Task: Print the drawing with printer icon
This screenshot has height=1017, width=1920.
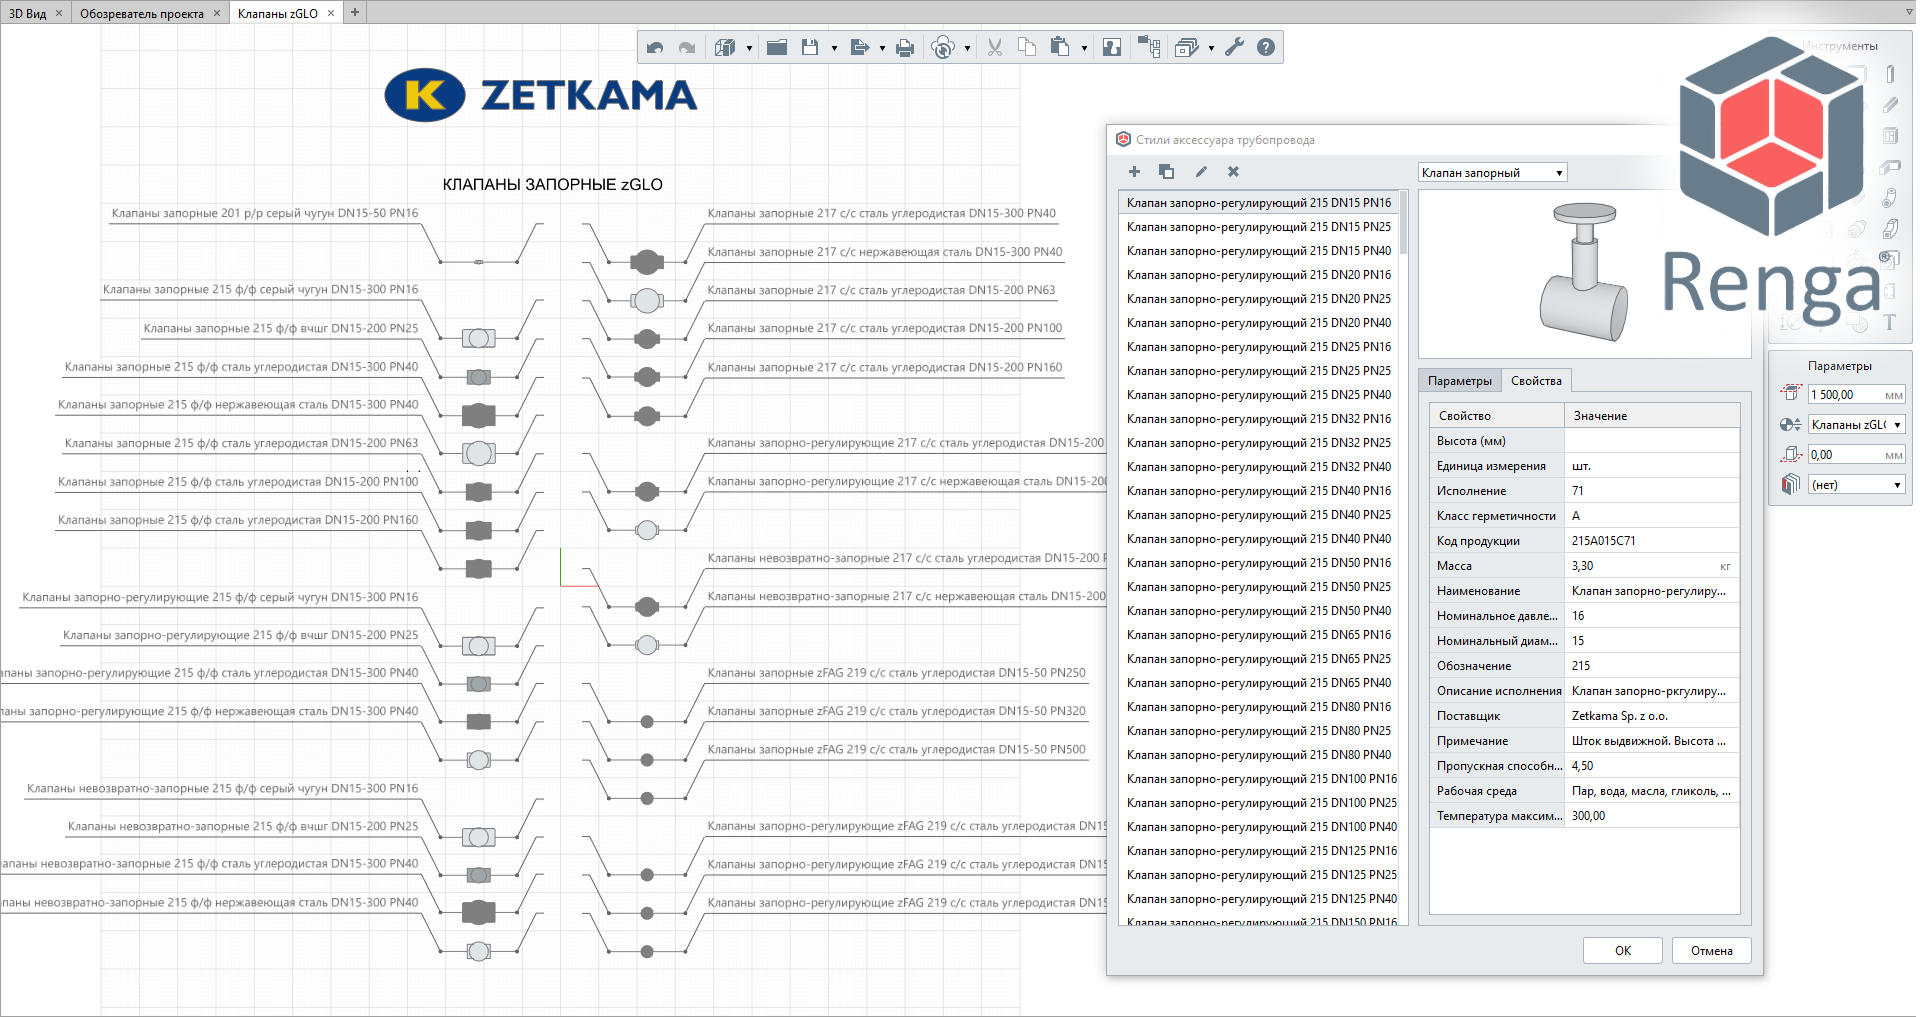Action: pos(905,47)
